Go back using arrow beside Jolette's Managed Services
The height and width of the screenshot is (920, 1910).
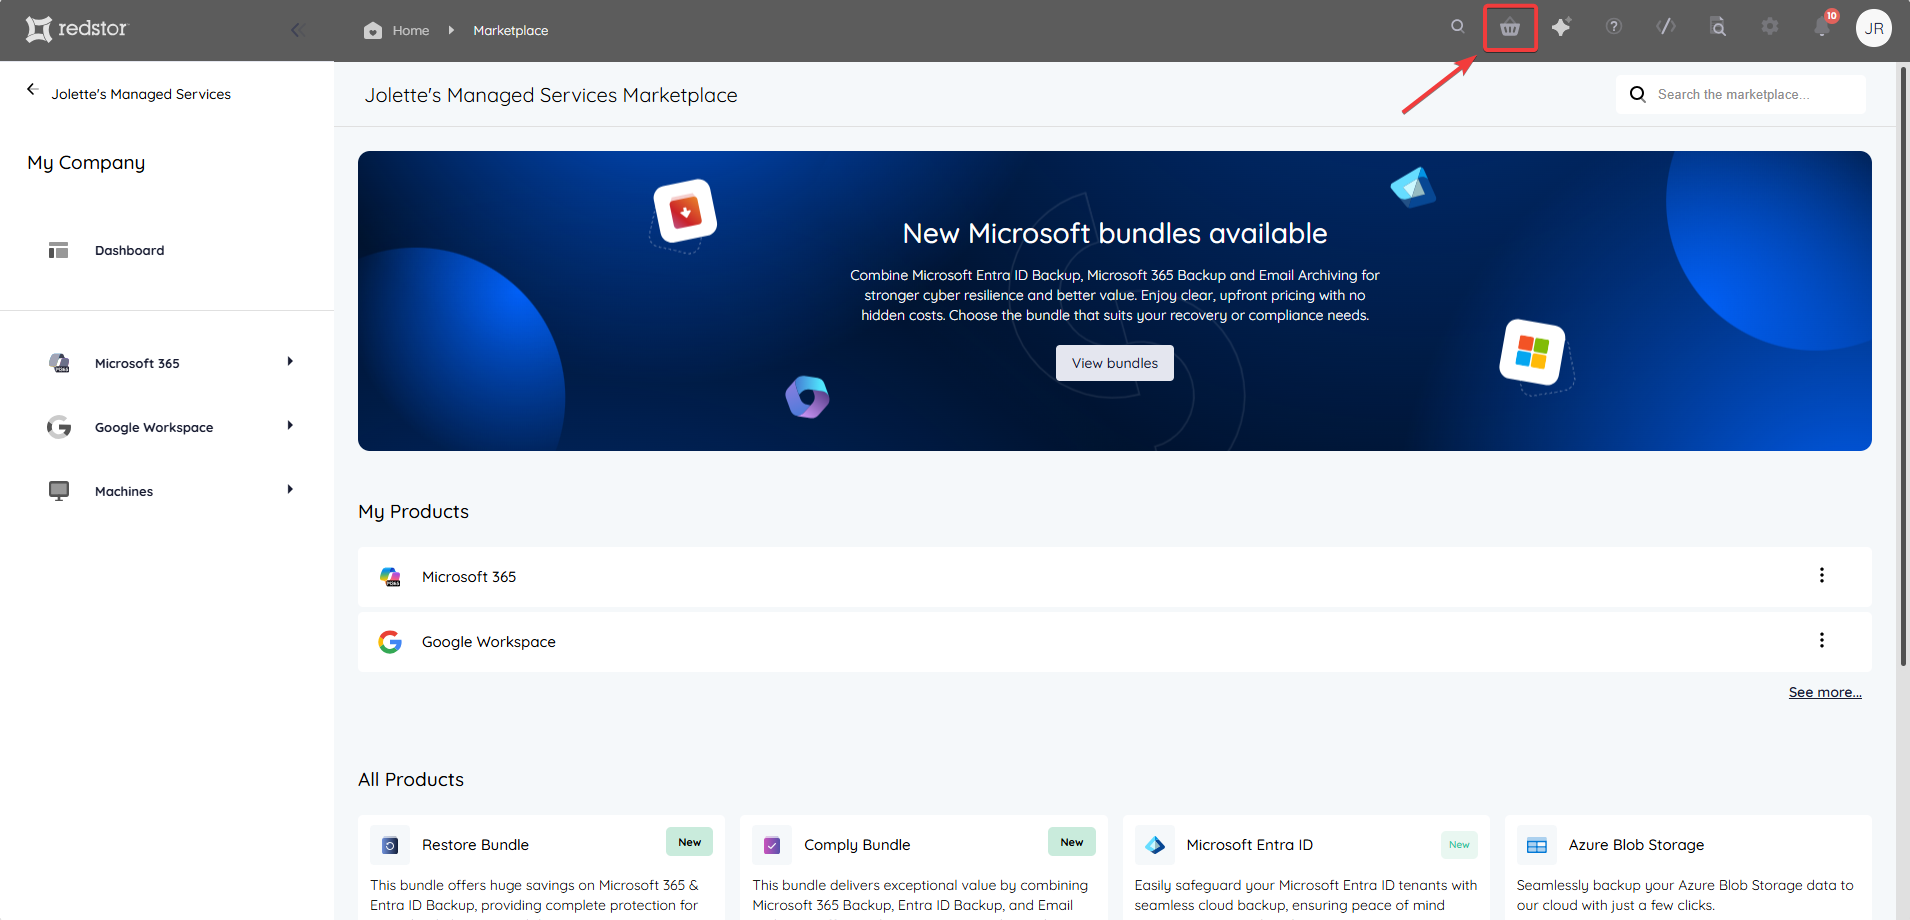pos(32,89)
